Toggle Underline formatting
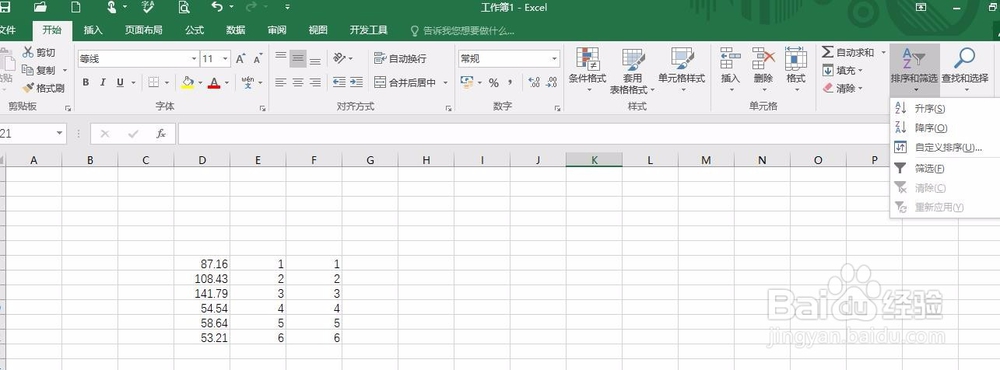The image size is (1000, 370). [x=120, y=82]
